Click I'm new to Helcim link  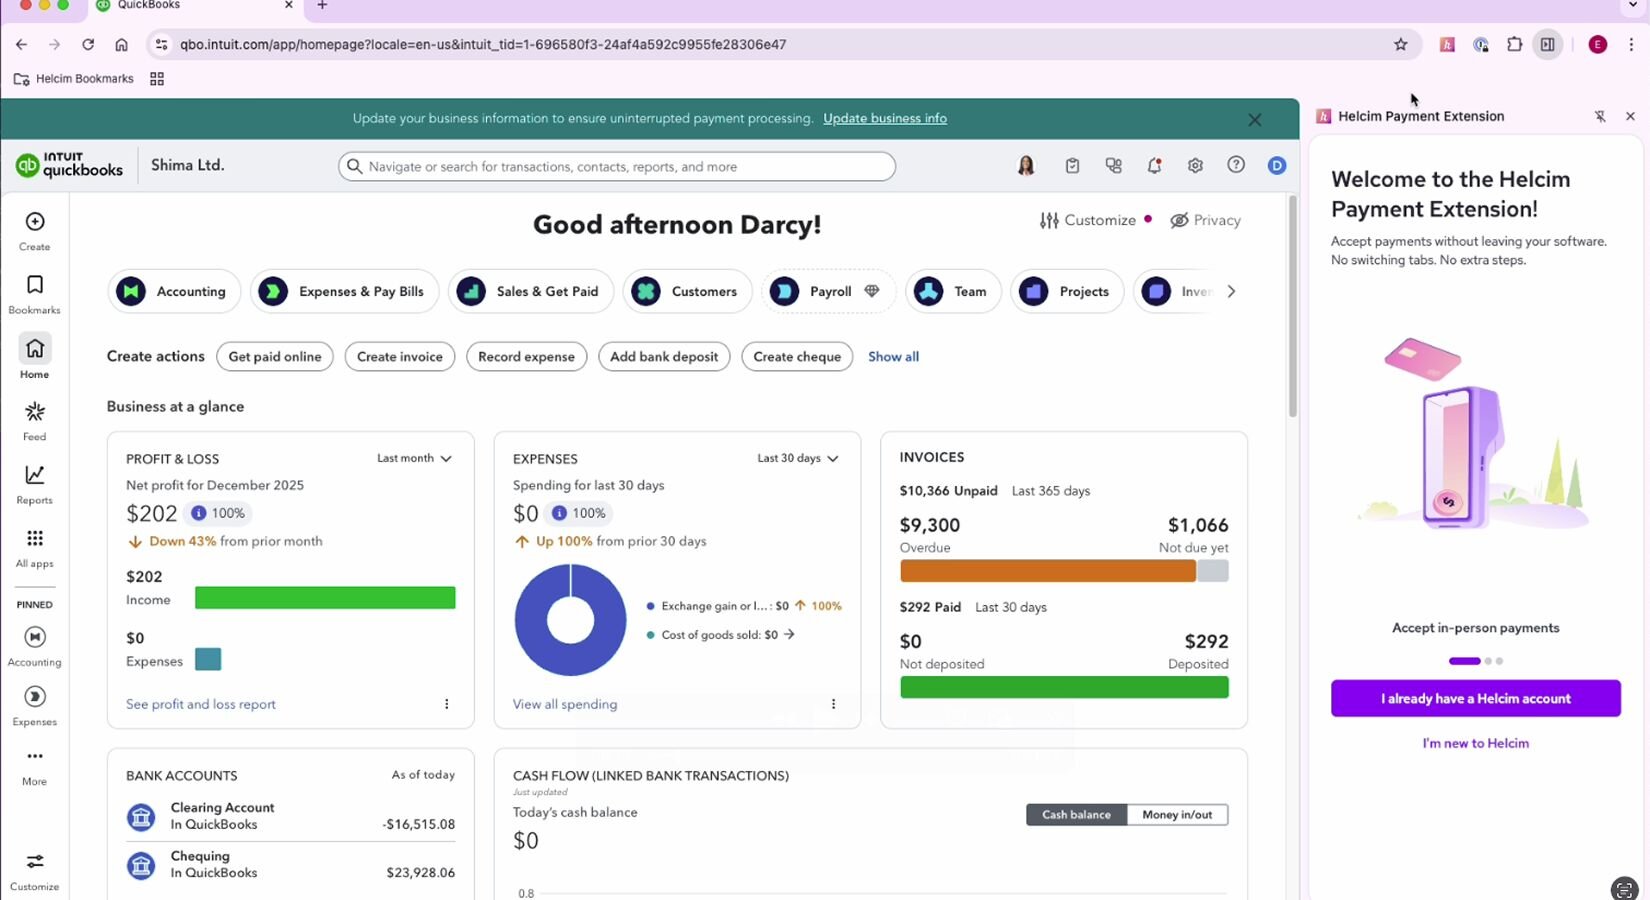point(1475,743)
